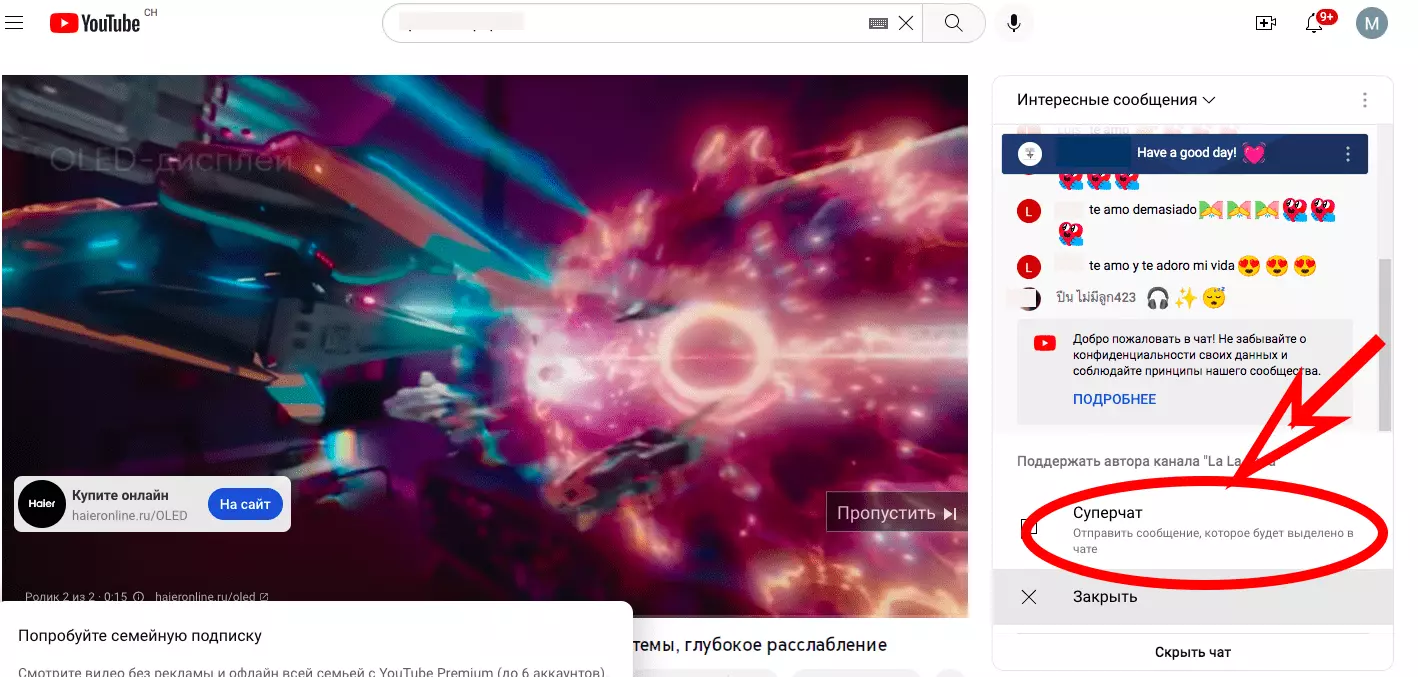Click avatar L next to te amo y te adoro
Viewport: 1418px width, 677px height.
[x=1029, y=267]
